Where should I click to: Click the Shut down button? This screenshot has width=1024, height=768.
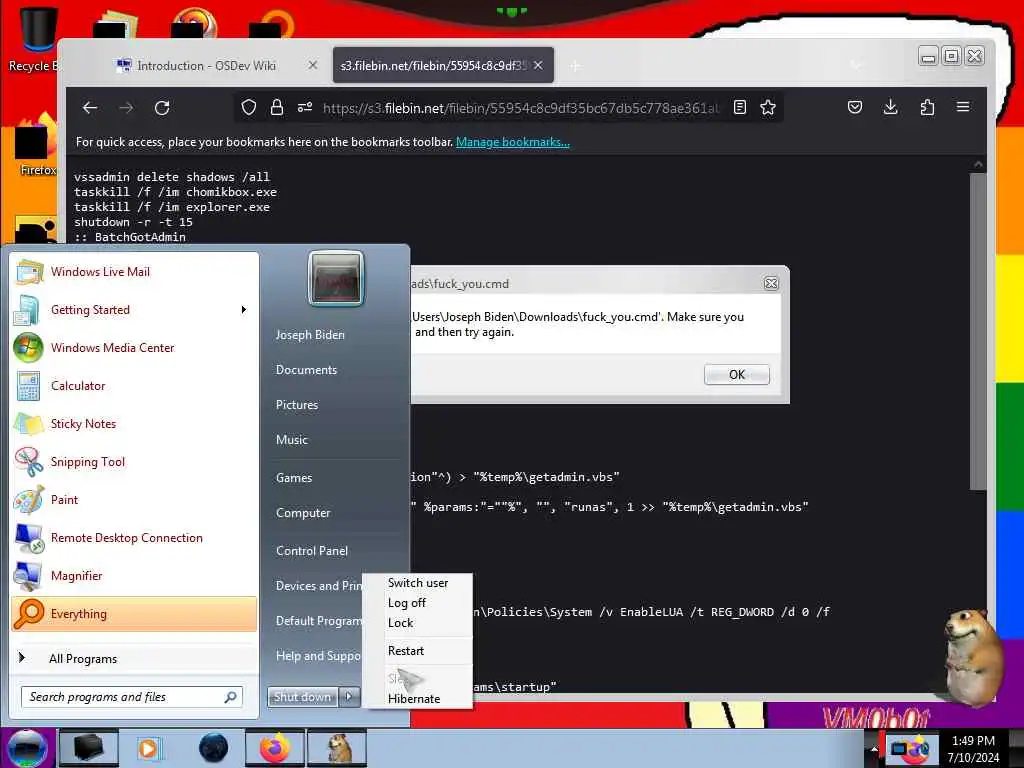302,697
